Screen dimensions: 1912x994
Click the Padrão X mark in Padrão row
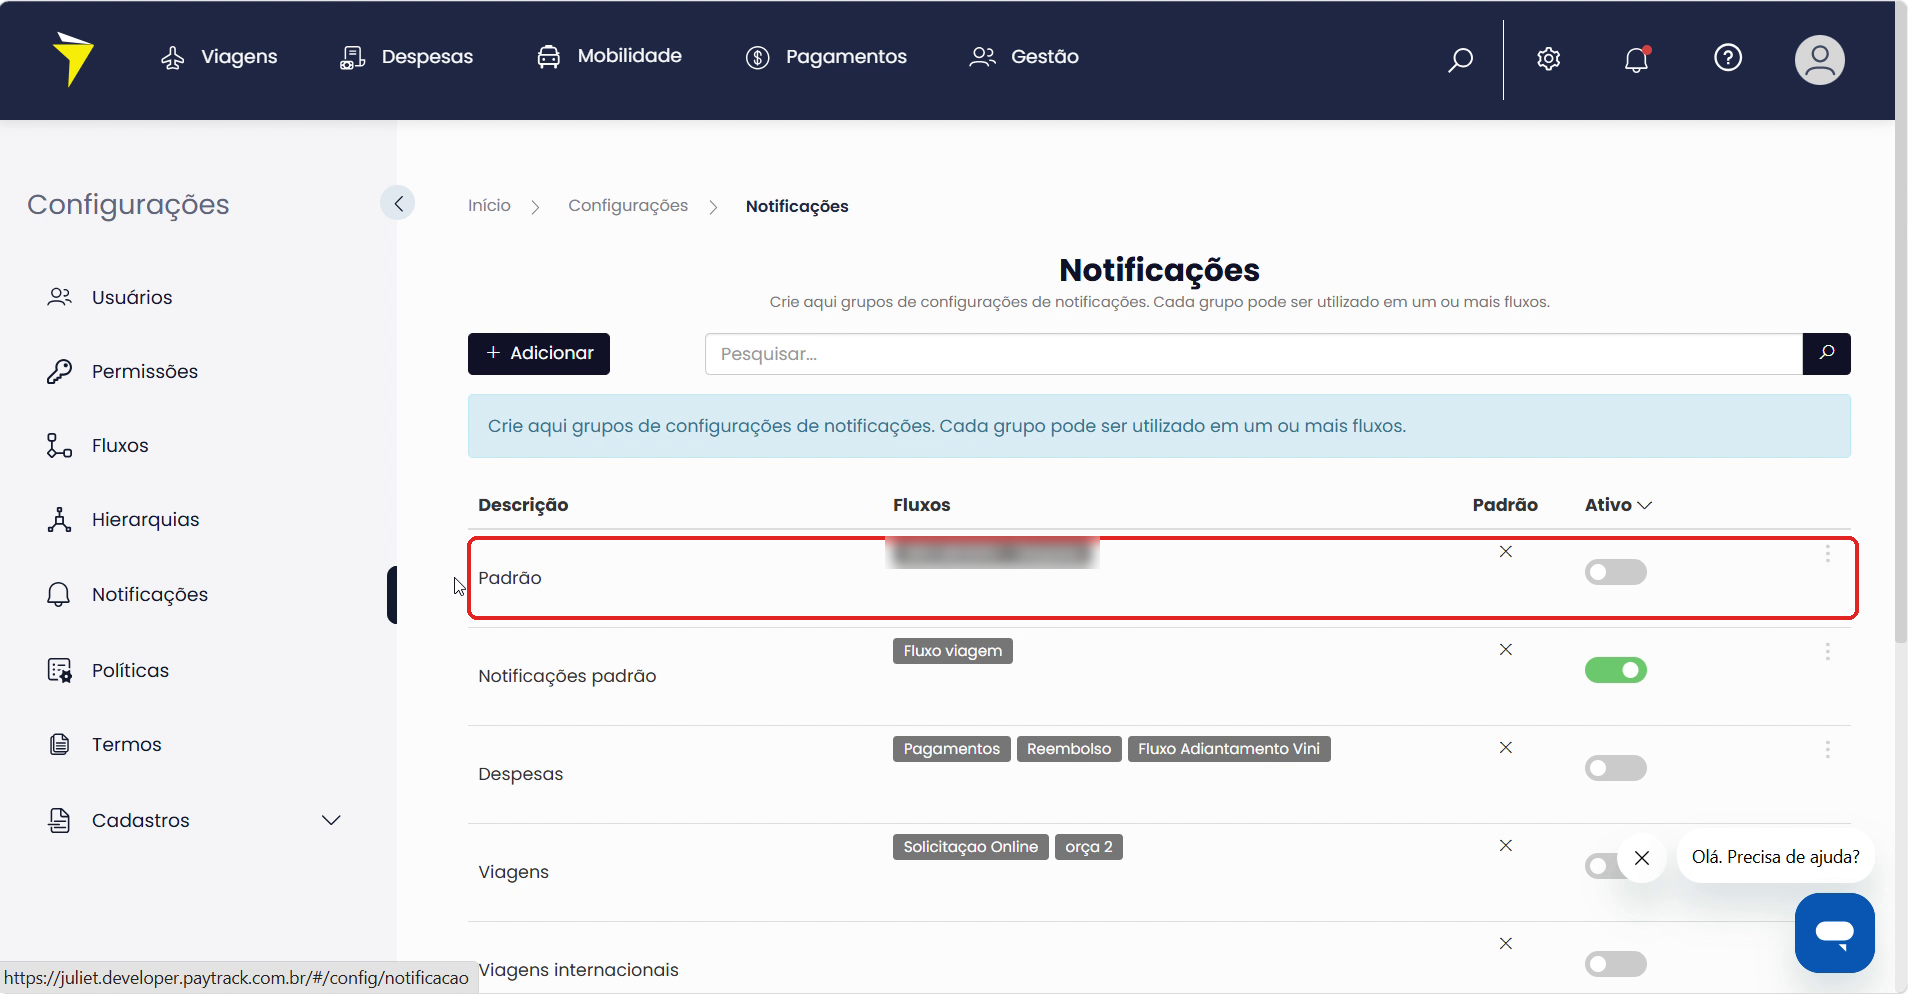pyautogui.click(x=1506, y=551)
